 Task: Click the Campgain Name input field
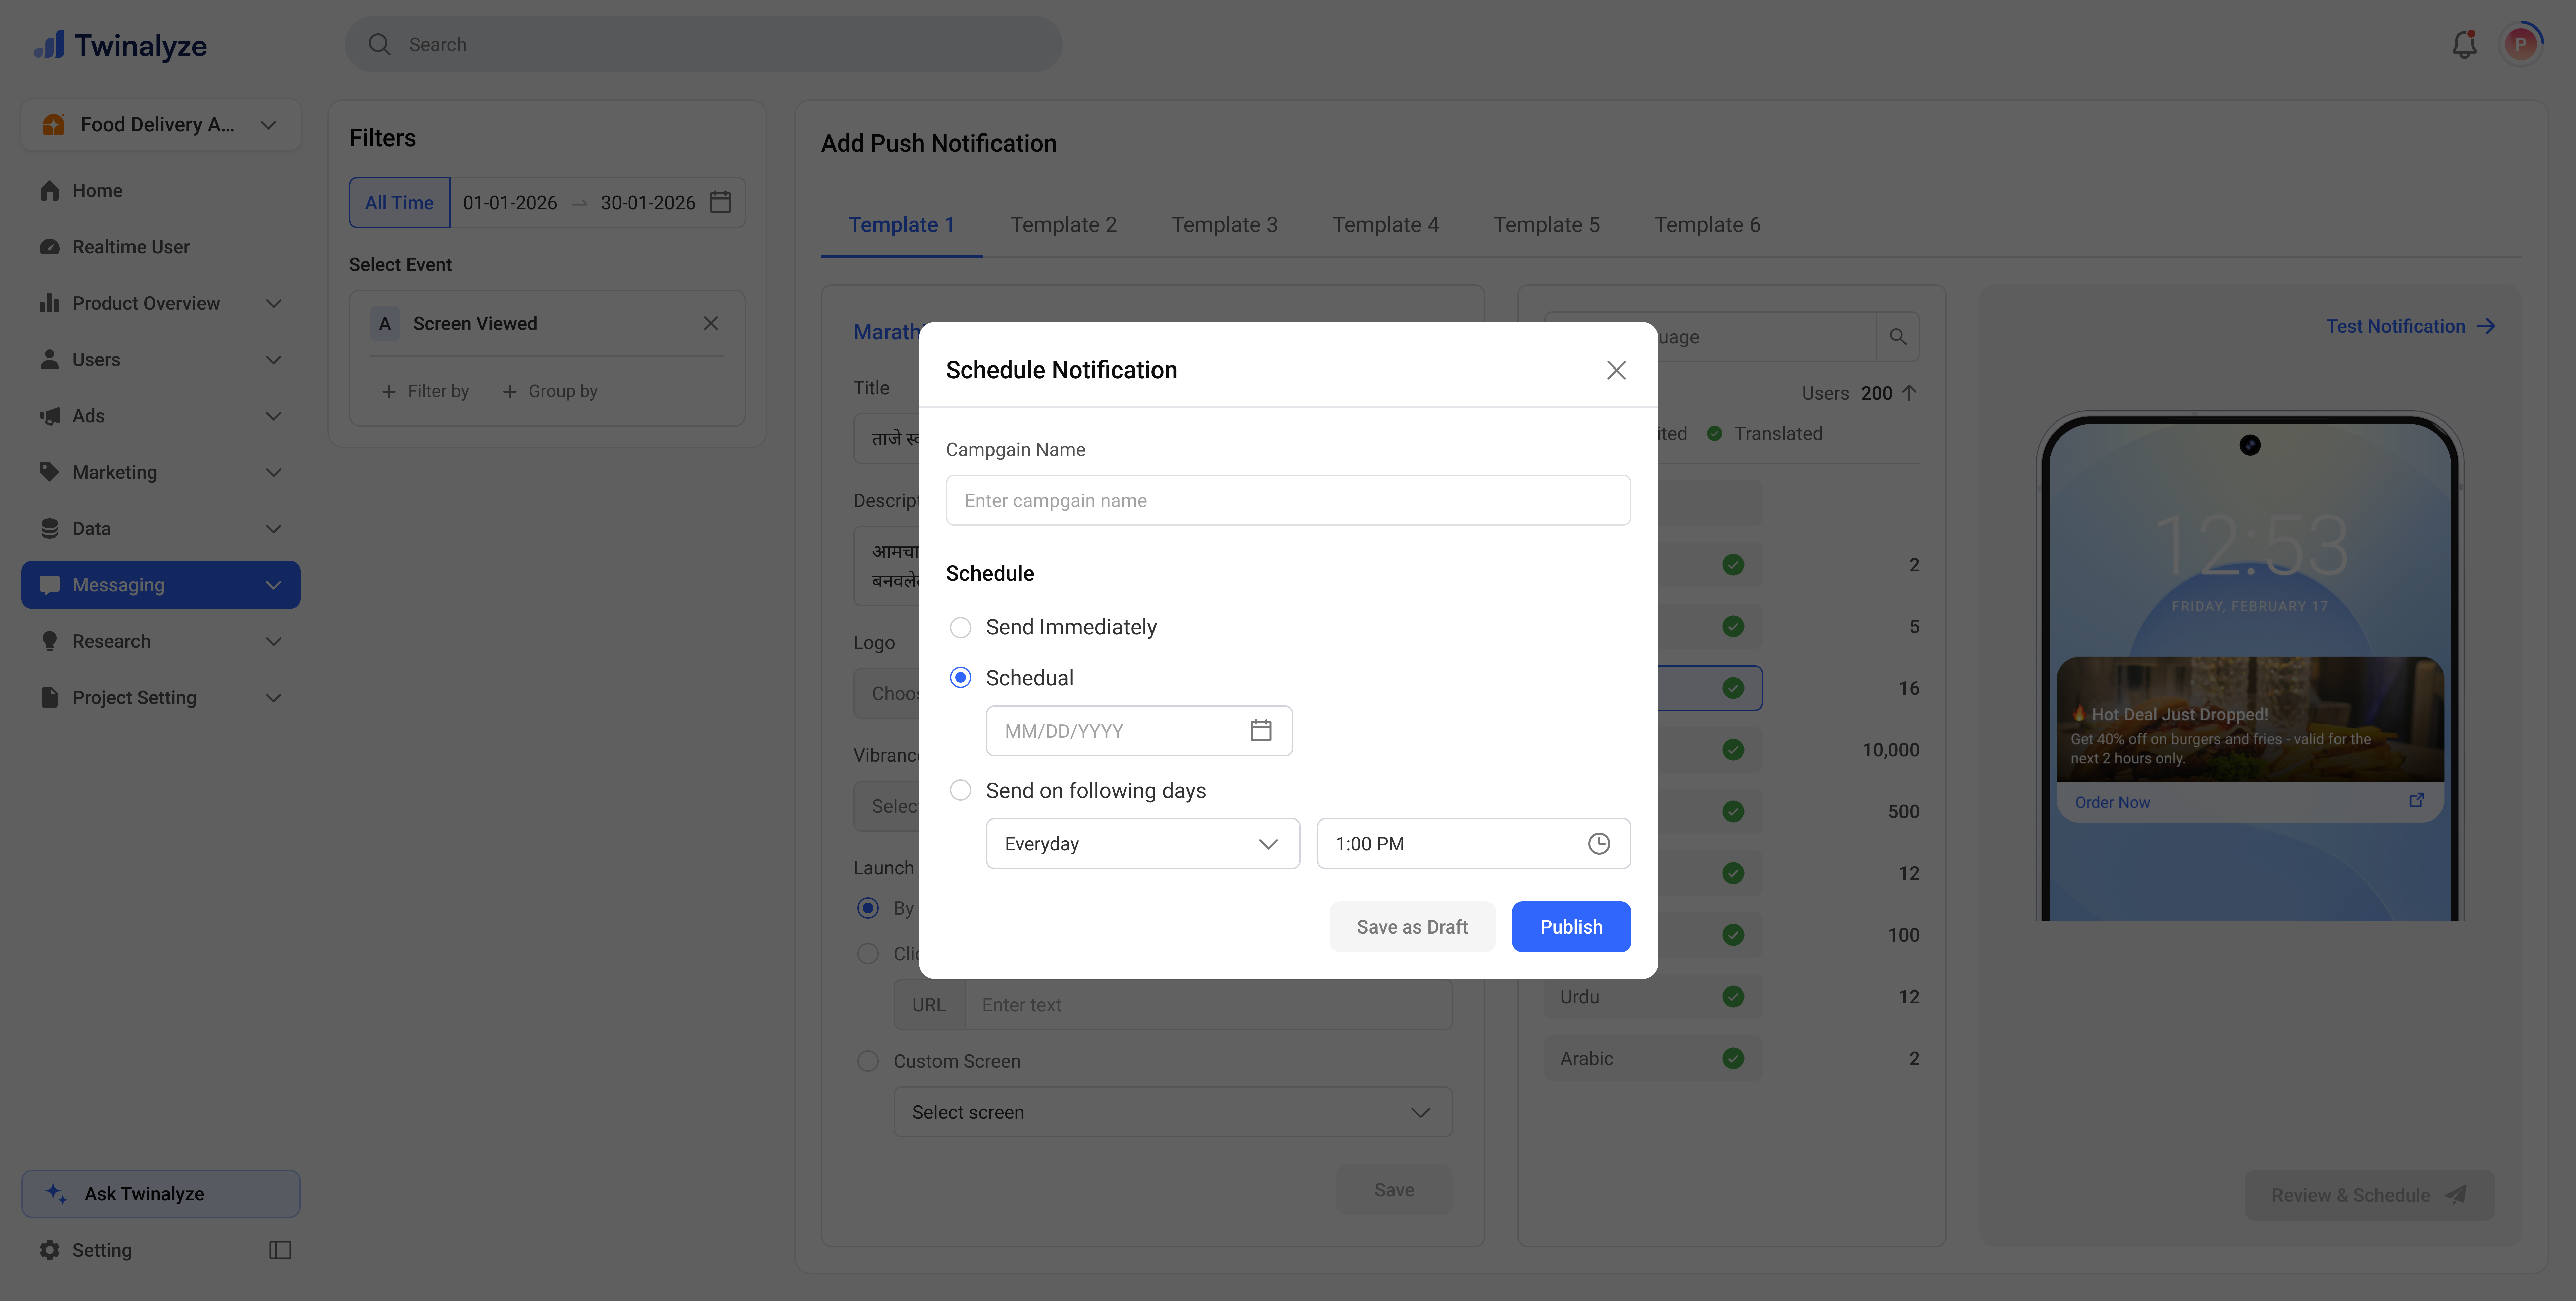pos(1288,500)
